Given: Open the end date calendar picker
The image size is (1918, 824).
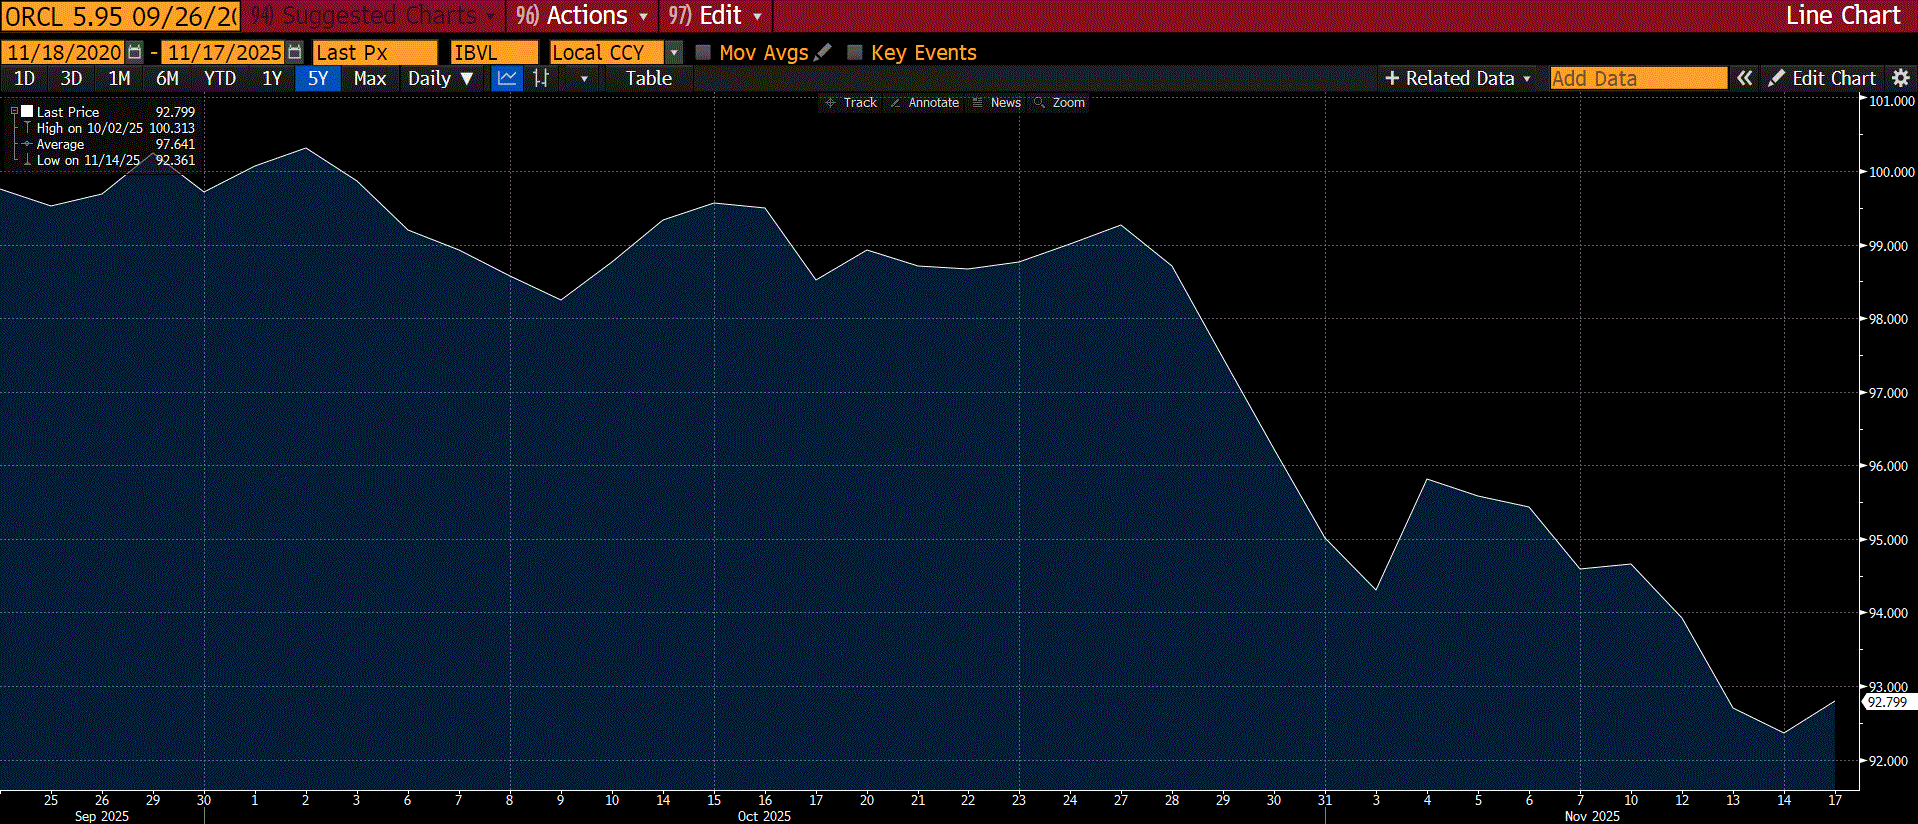Looking at the screenshot, I should (x=295, y=53).
